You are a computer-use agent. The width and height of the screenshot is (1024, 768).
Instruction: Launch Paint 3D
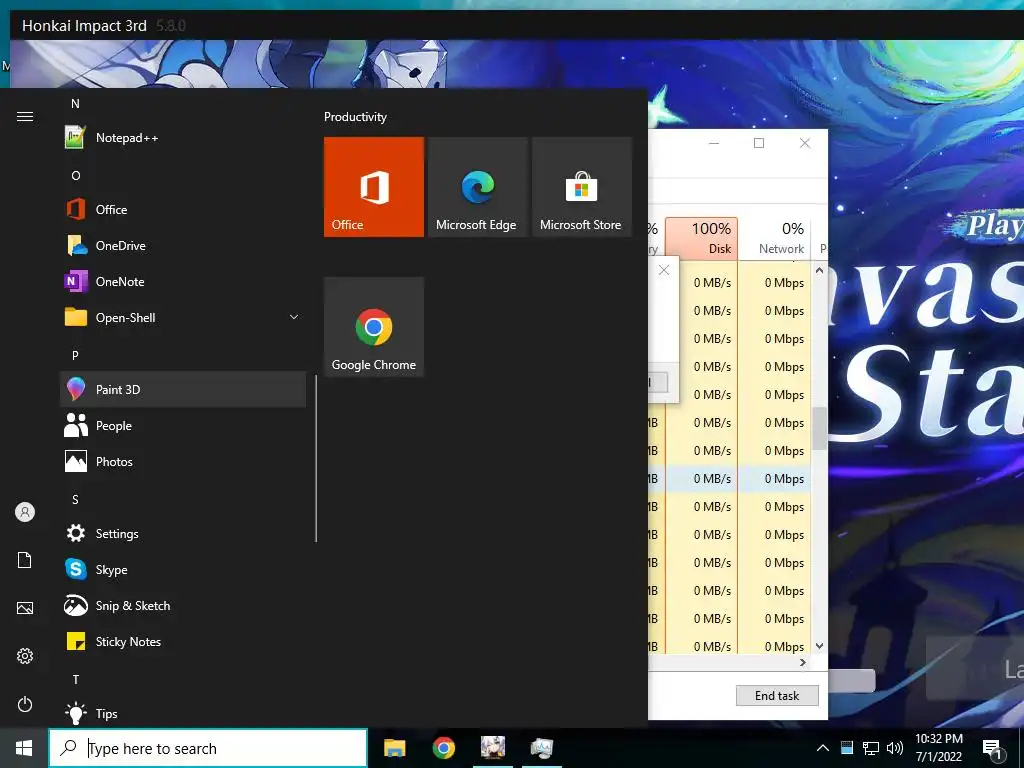183,389
